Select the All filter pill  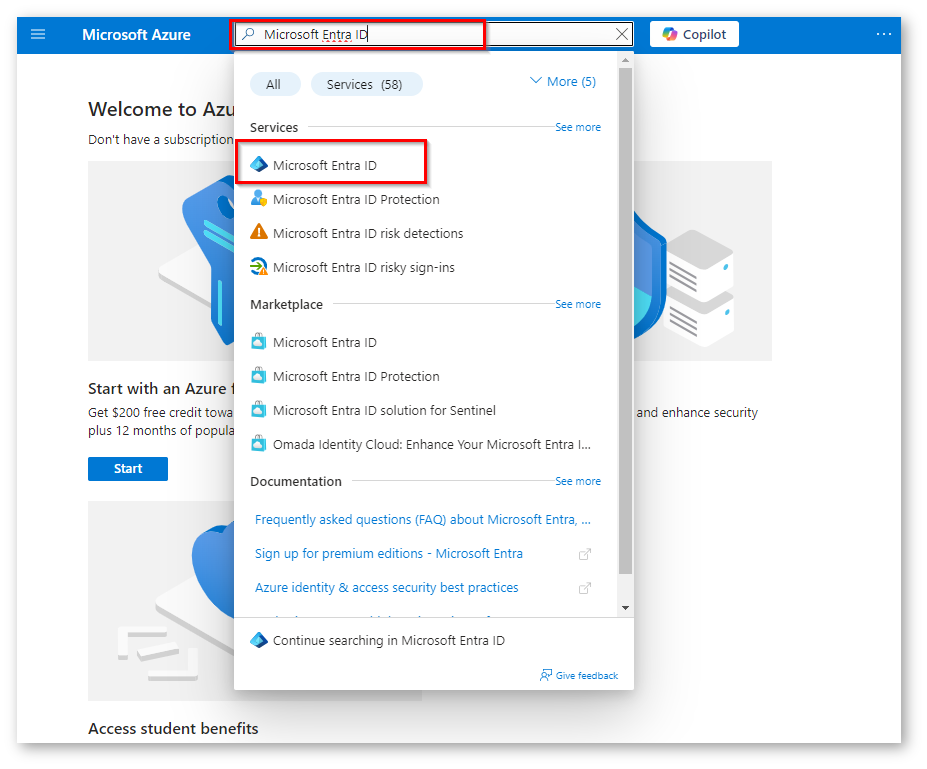(273, 85)
